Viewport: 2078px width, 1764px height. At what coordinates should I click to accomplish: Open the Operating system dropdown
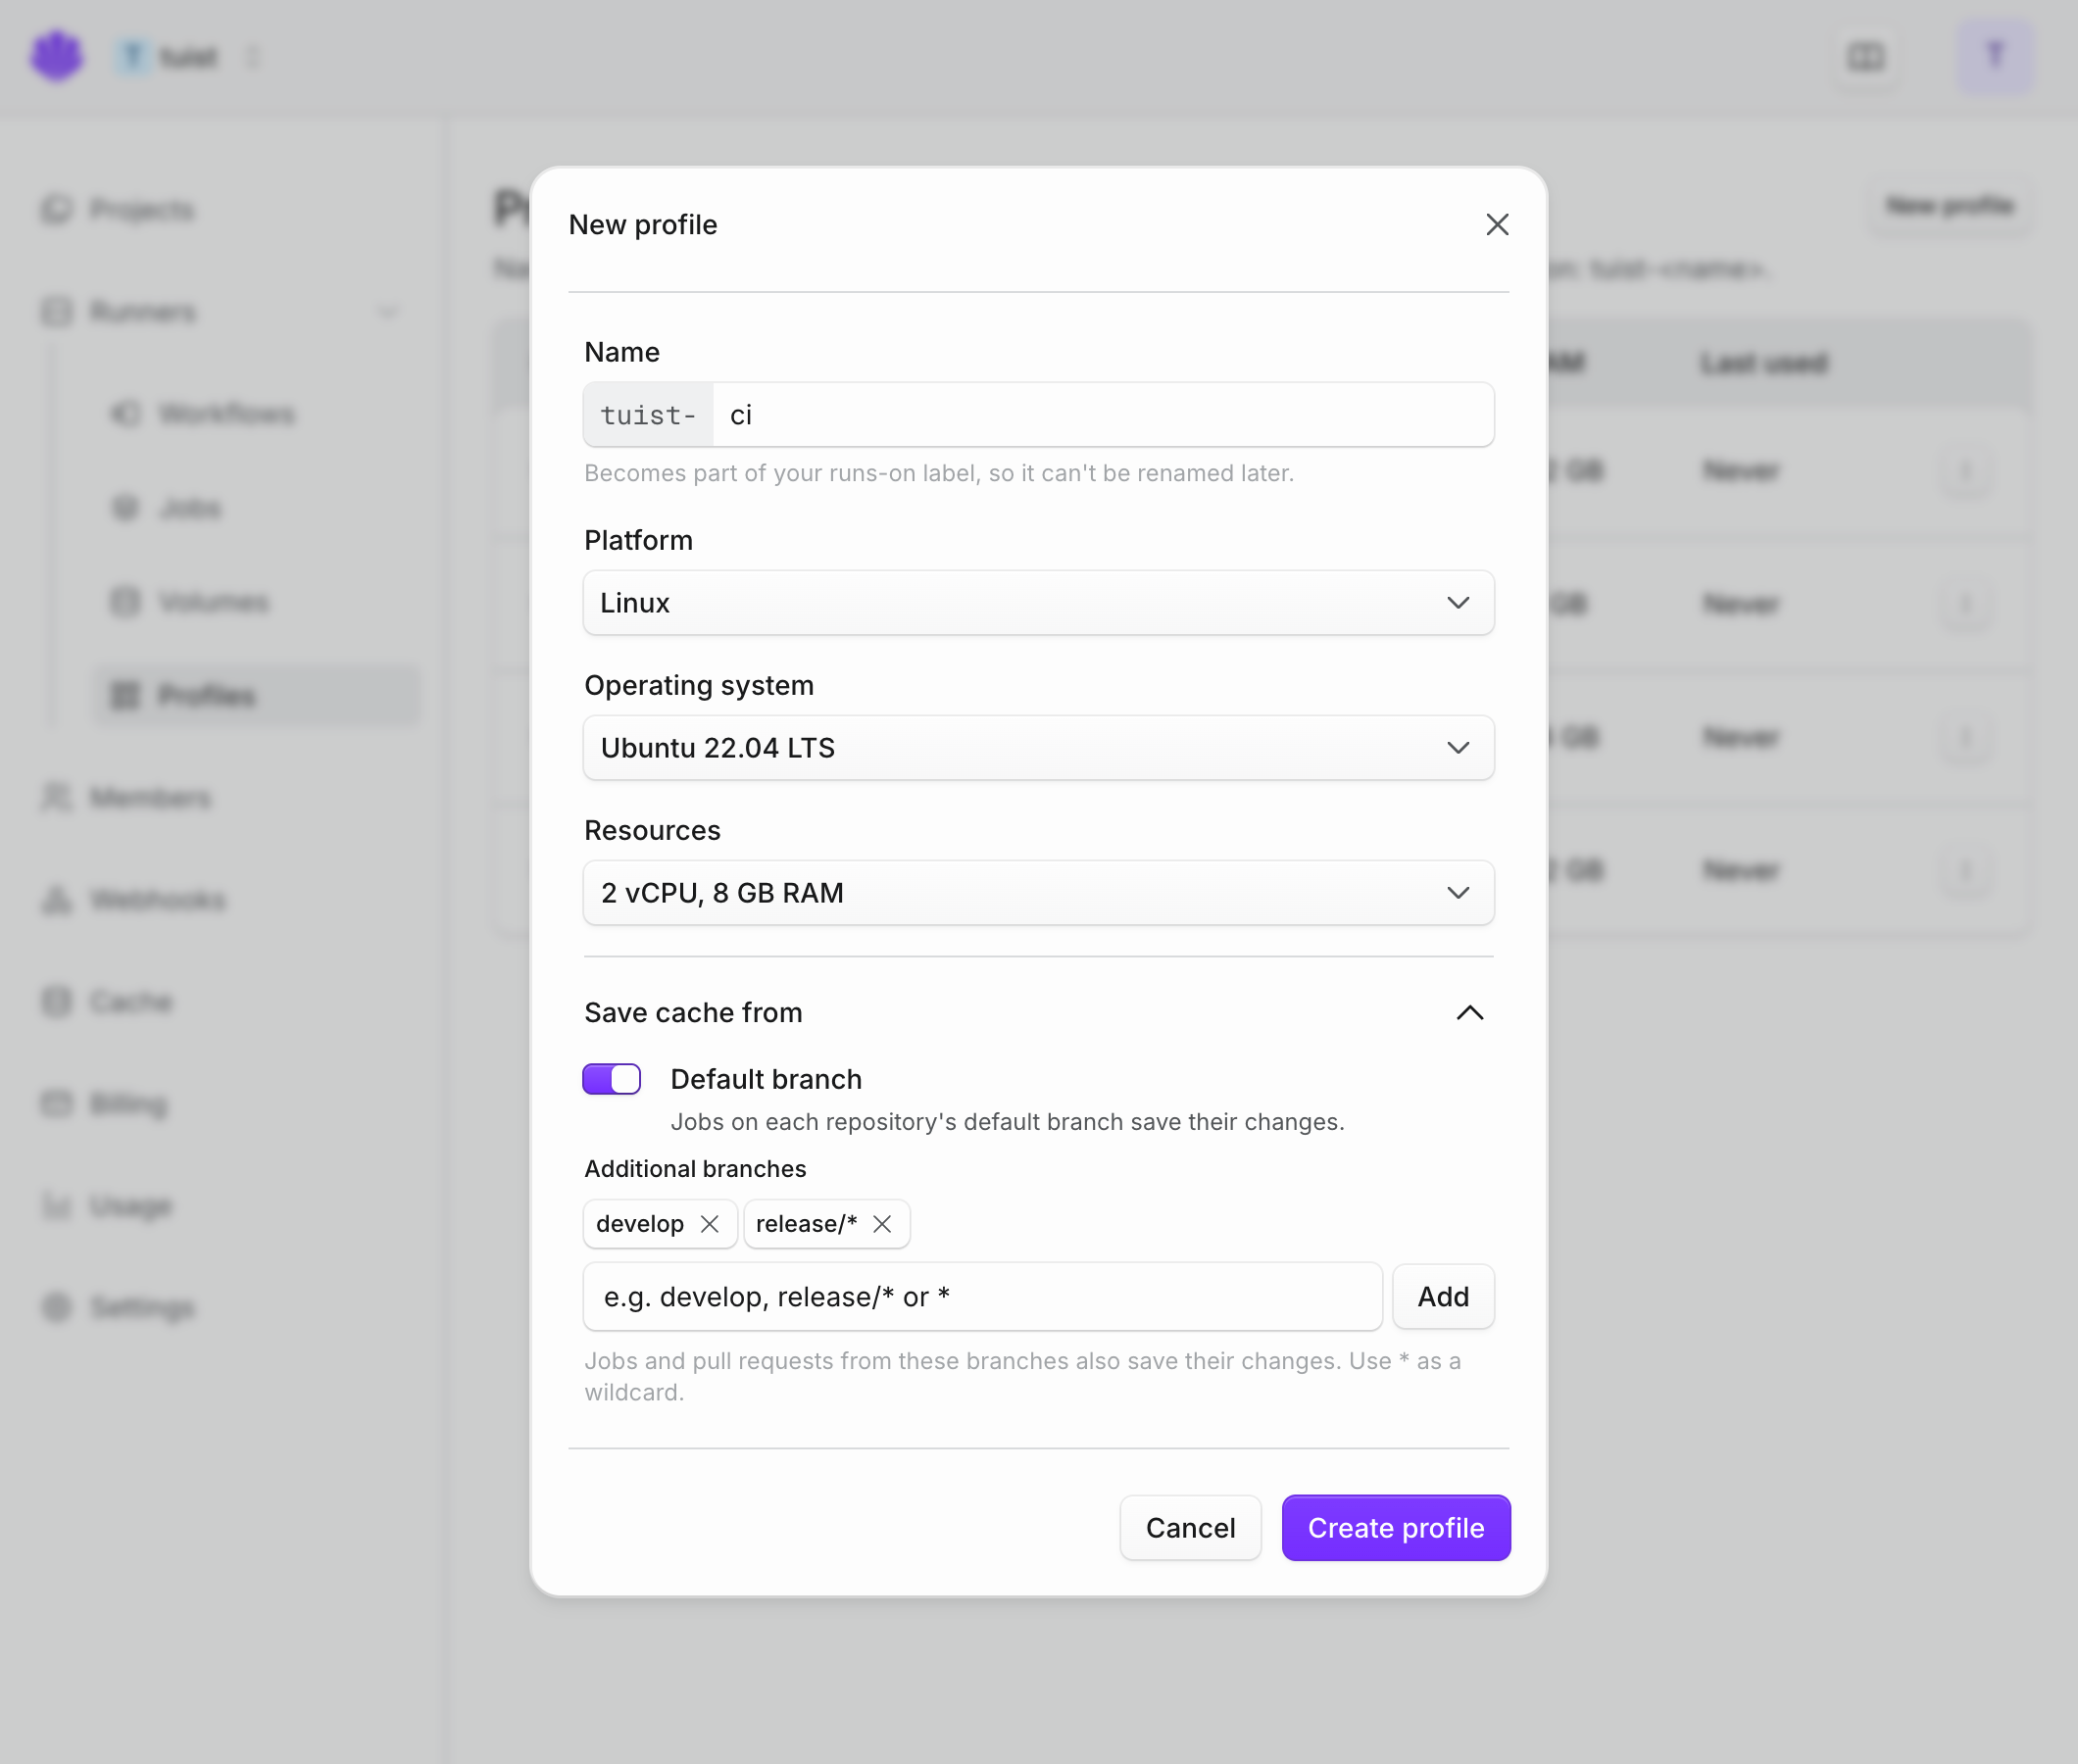(1038, 748)
